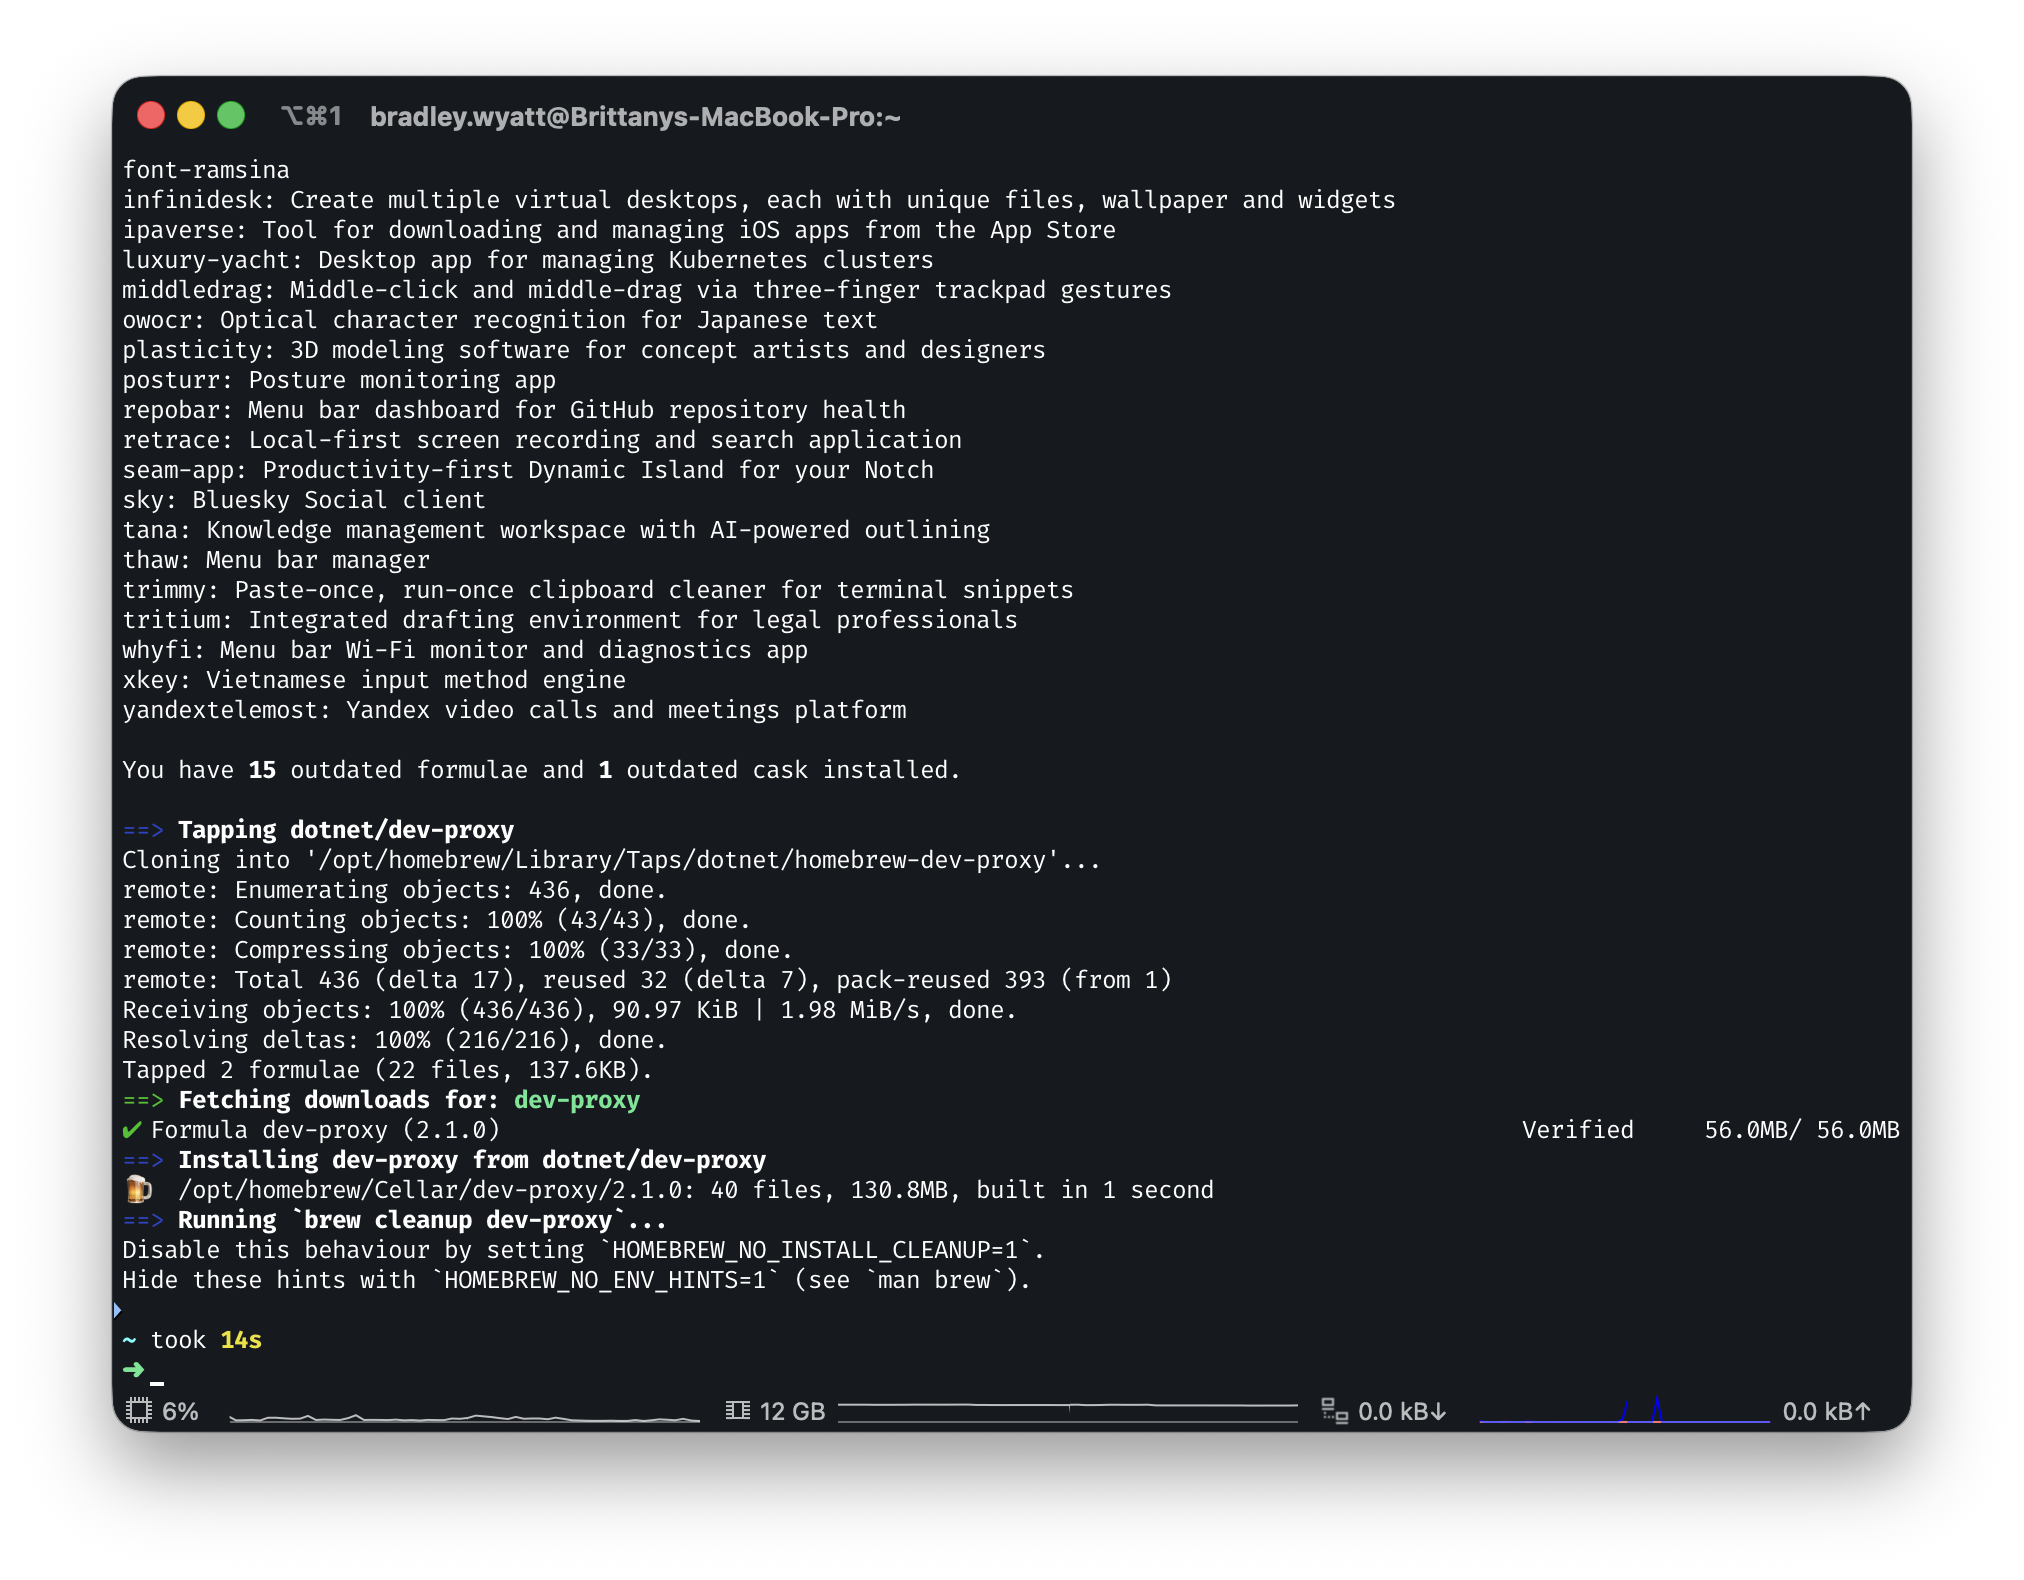2024x1580 pixels.
Task: Click the green dev-proxy text after Fetching
Action: [576, 1100]
